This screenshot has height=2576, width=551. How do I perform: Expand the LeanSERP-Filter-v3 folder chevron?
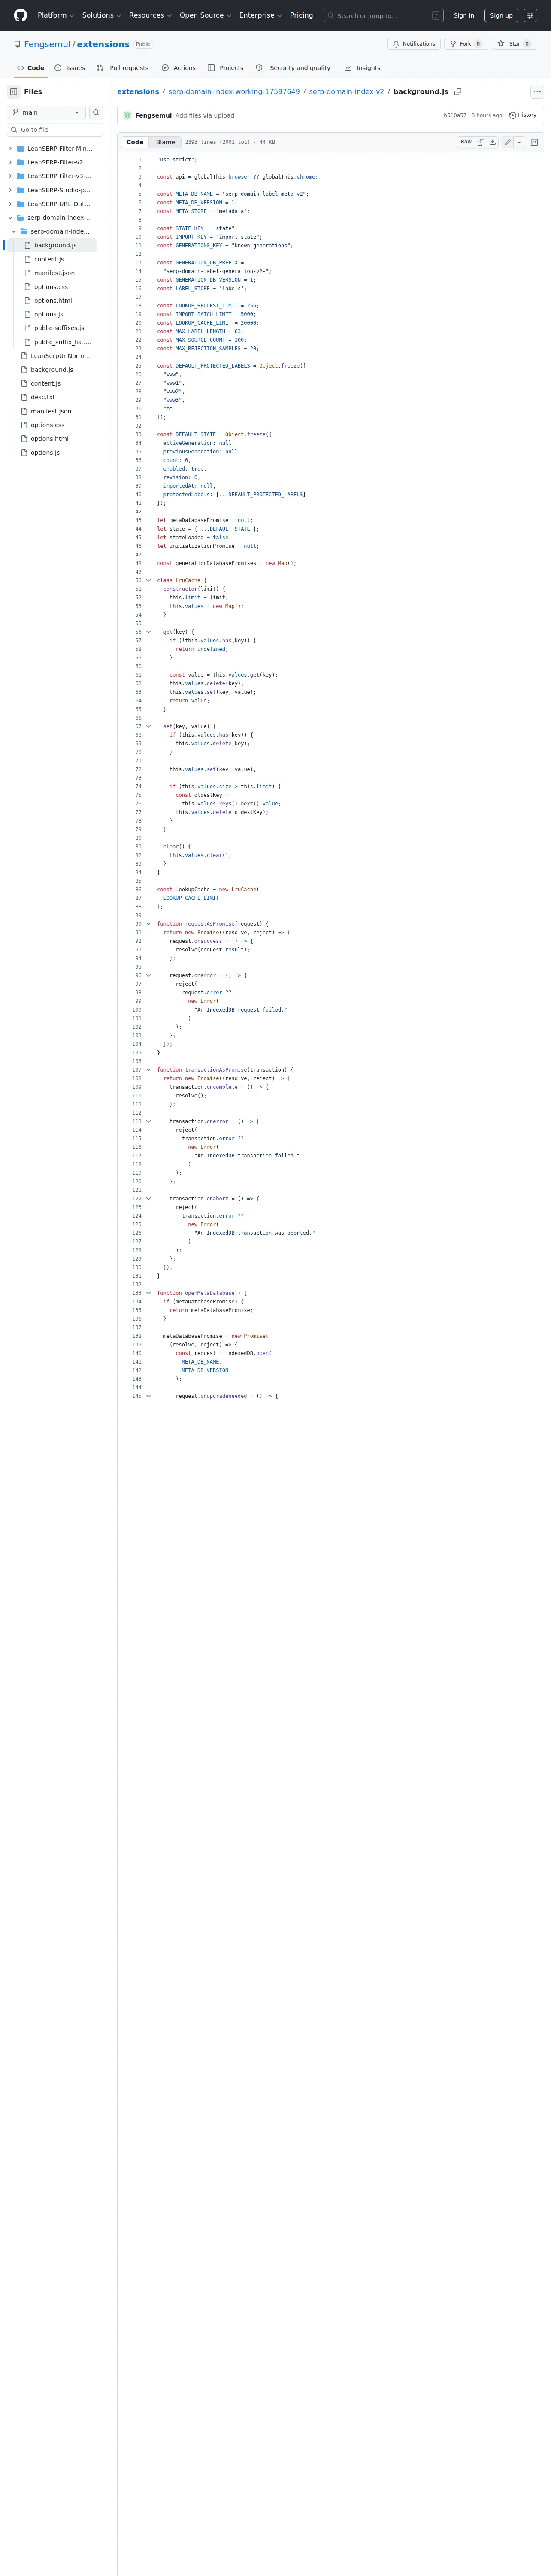pyautogui.click(x=10, y=176)
